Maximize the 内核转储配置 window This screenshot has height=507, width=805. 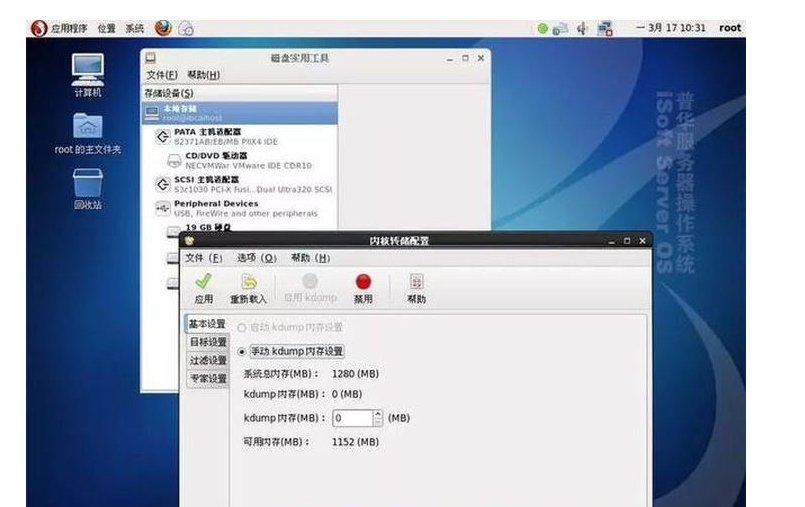tap(626, 240)
